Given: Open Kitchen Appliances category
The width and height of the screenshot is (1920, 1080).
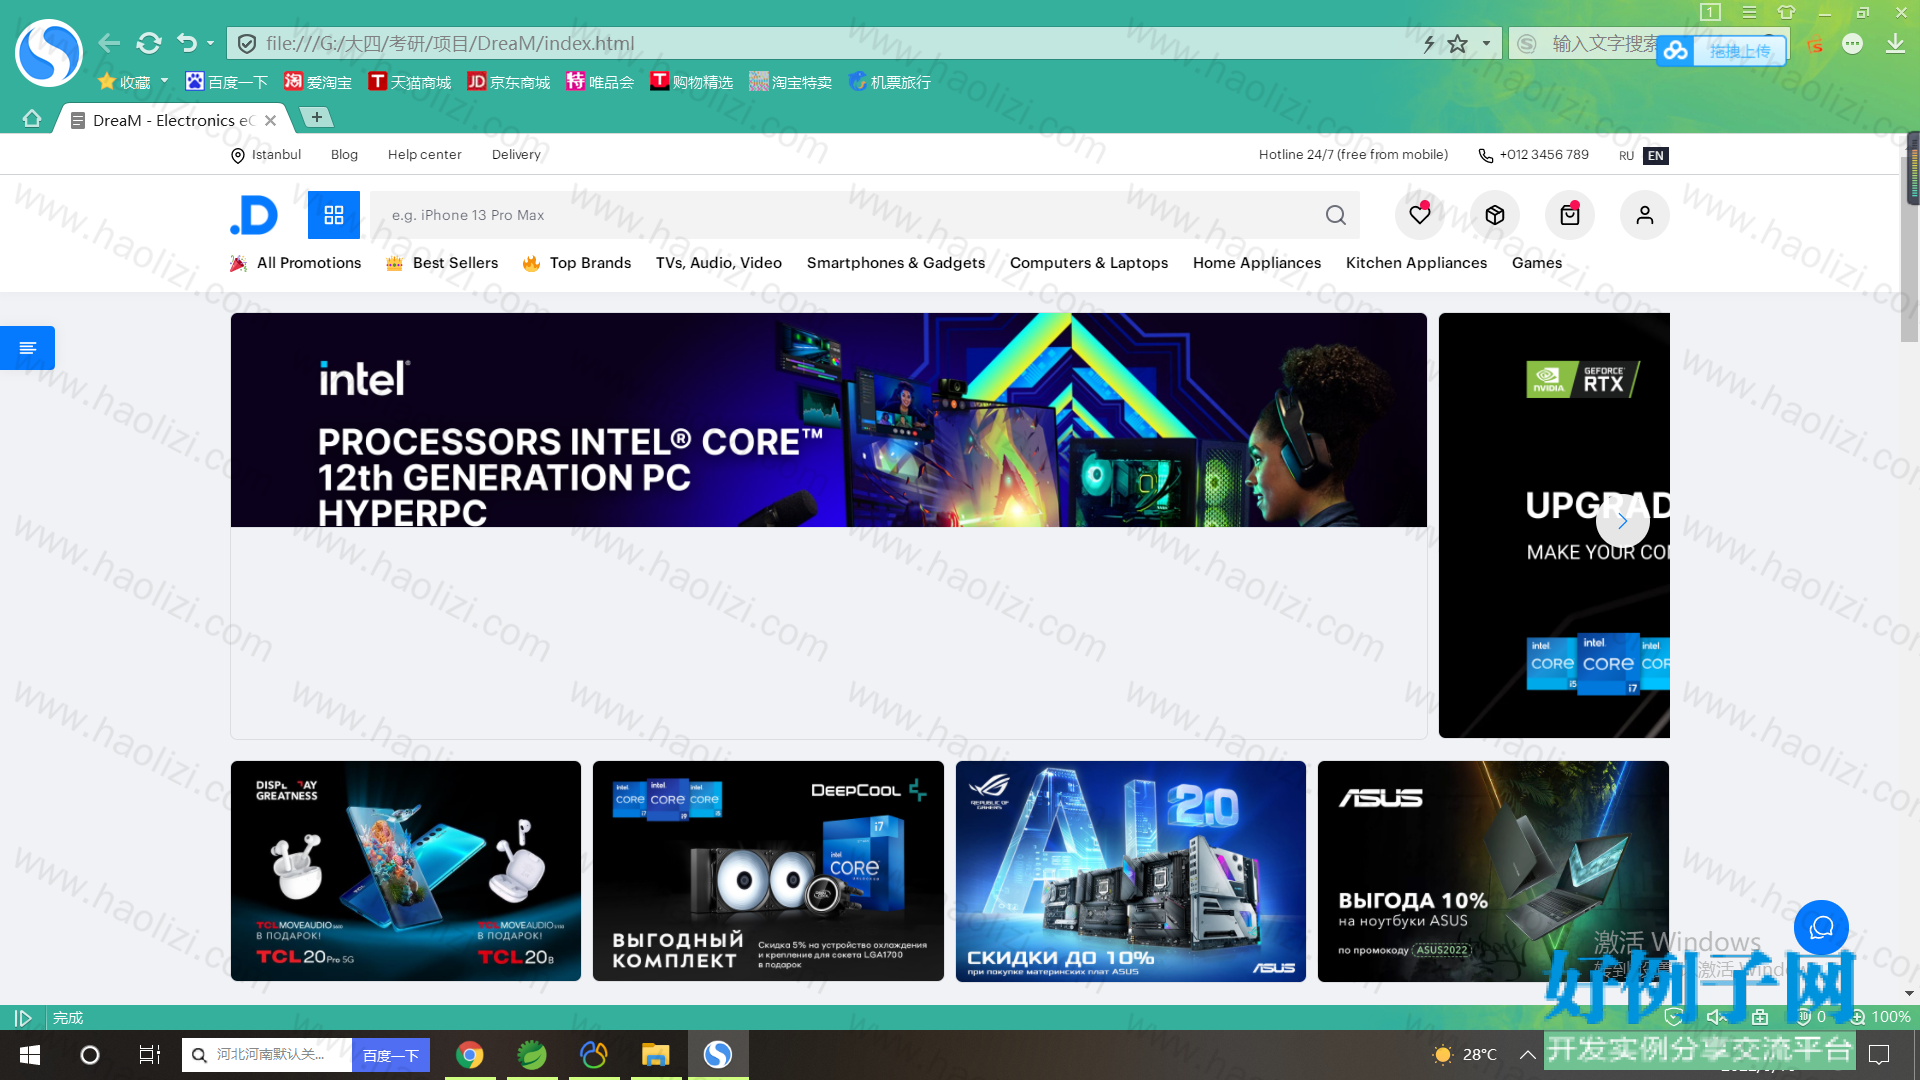Looking at the screenshot, I should coord(1416,263).
